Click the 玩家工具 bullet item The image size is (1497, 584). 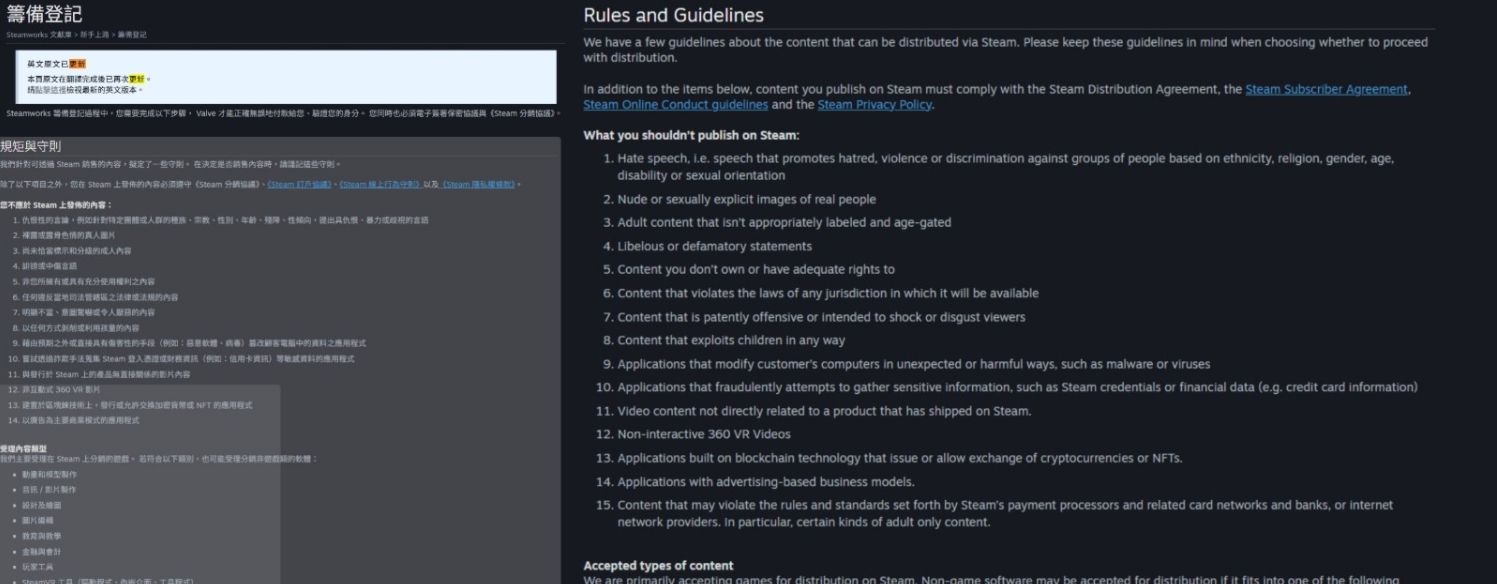pos(38,567)
